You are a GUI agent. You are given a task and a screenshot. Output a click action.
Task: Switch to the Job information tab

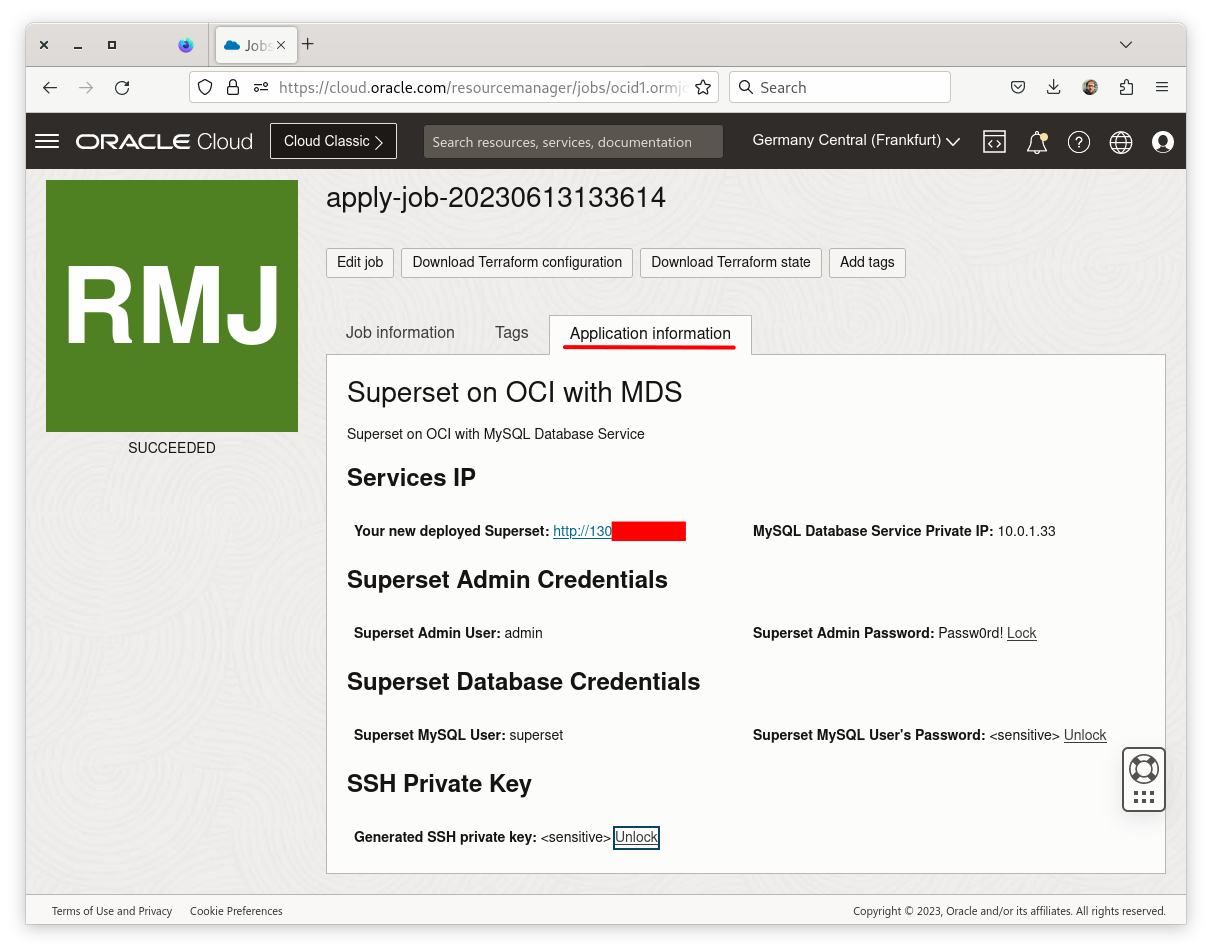click(400, 333)
